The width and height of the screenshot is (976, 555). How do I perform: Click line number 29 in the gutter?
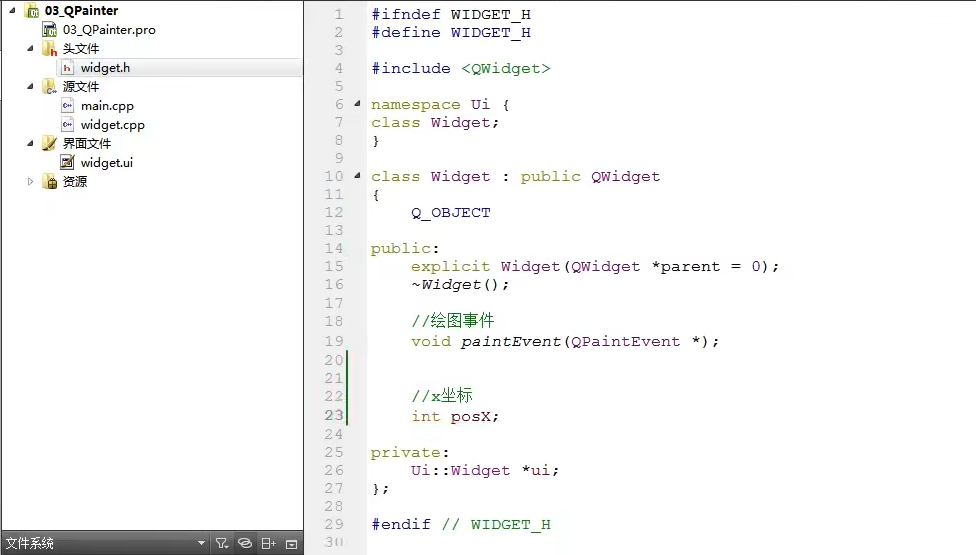(x=334, y=524)
